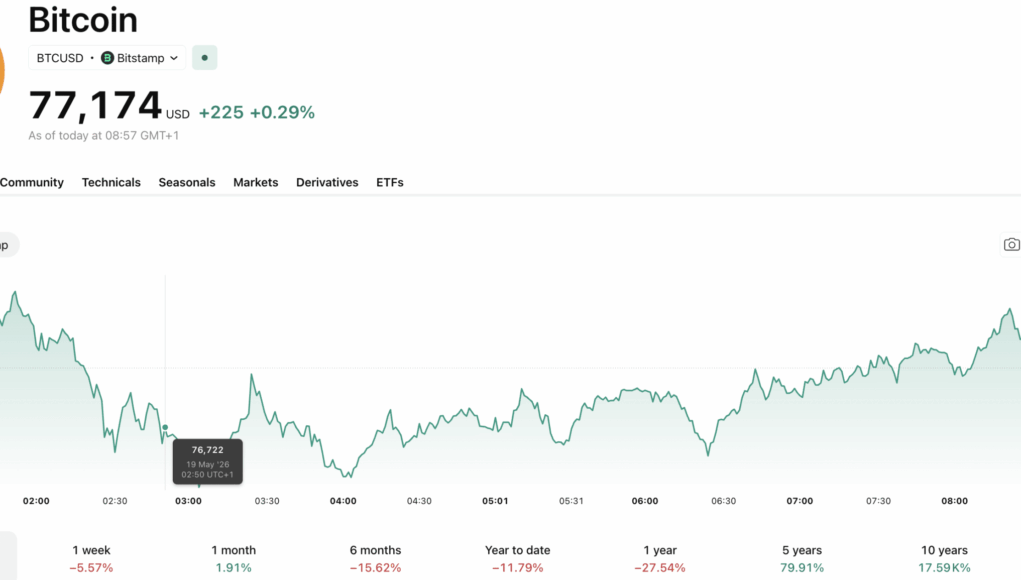Click the 04:30 time axis label
The width and height of the screenshot is (1021, 580).
419,501
